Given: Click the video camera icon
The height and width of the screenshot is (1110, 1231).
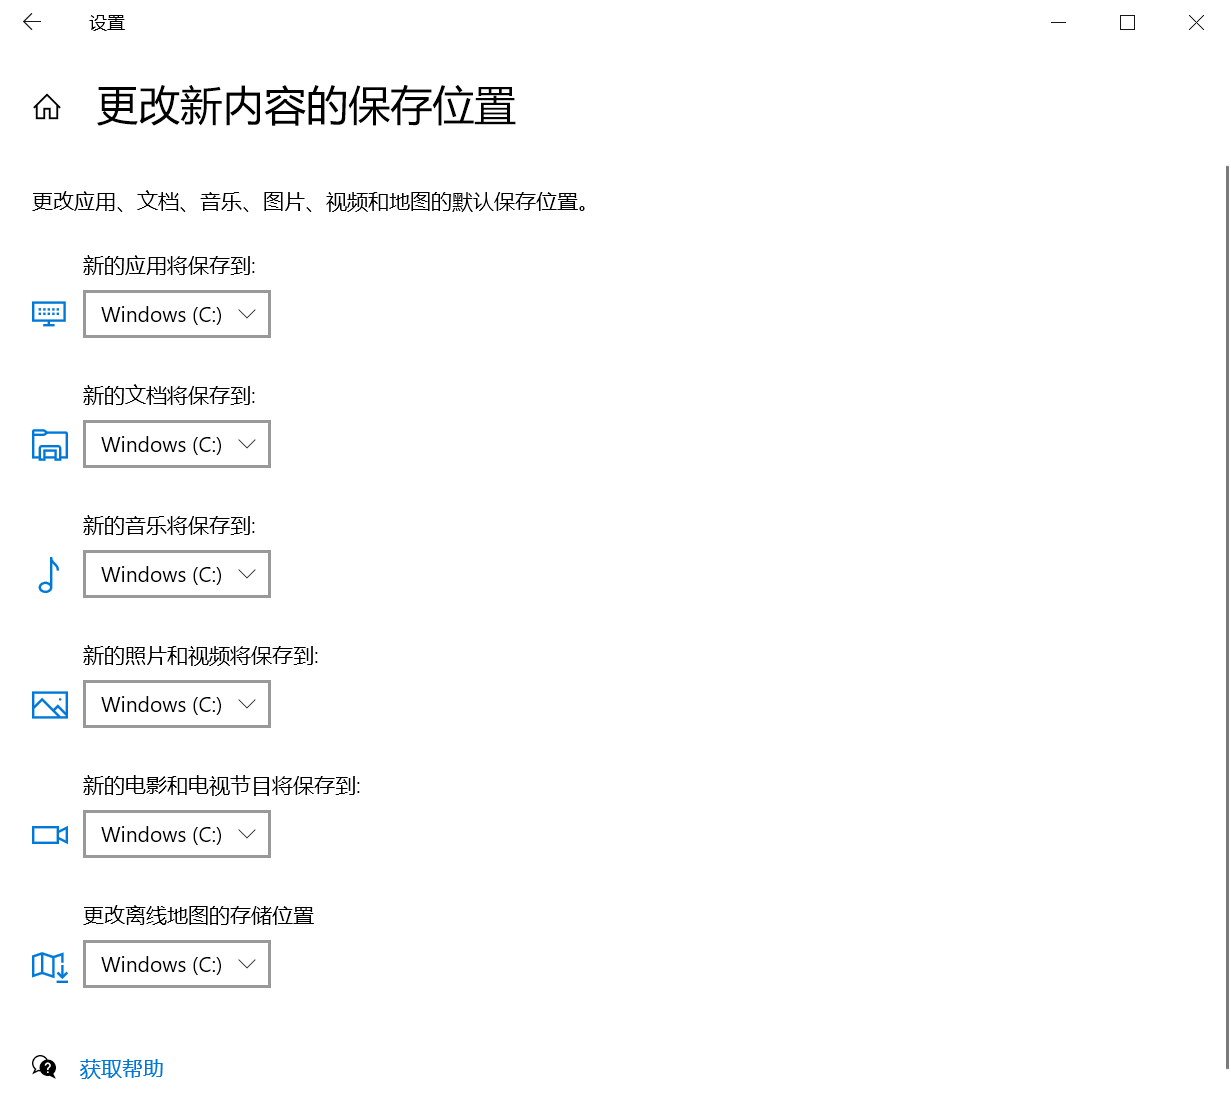Looking at the screenshot, I should click(50, 835).
